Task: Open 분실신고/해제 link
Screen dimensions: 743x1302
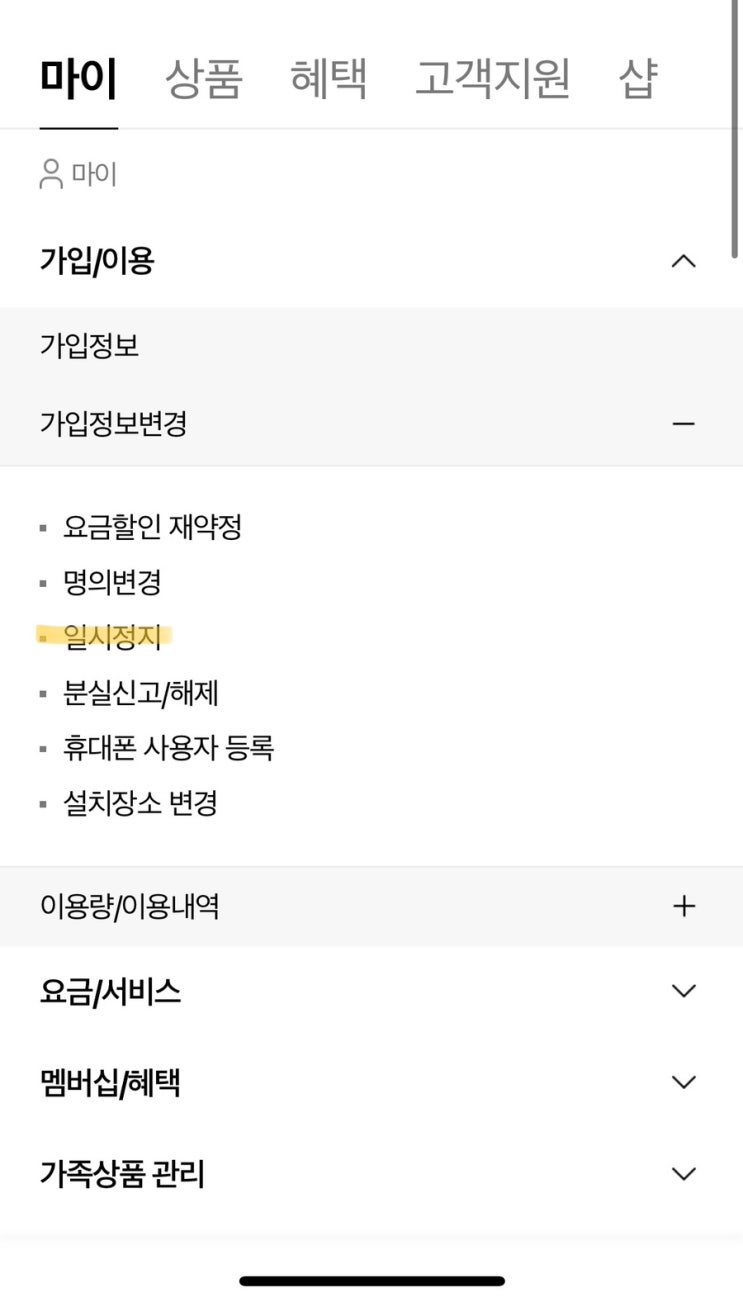Action: [x=140, y=692]
